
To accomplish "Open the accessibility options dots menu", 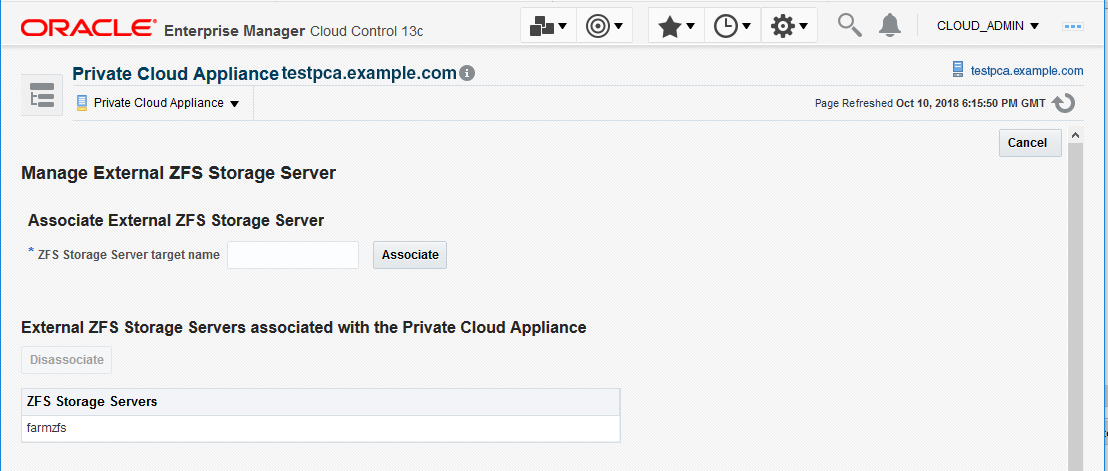I will (1073, 26).
